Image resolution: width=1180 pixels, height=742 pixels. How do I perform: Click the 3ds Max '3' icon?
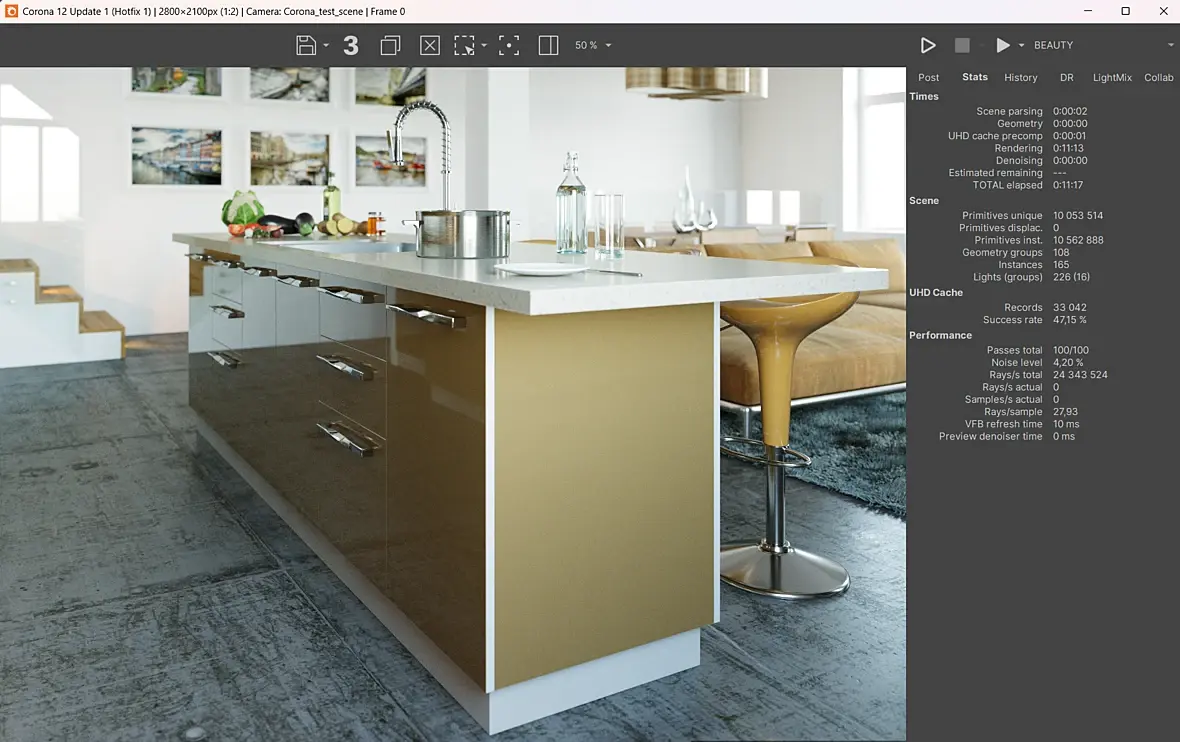click(351, 45)
